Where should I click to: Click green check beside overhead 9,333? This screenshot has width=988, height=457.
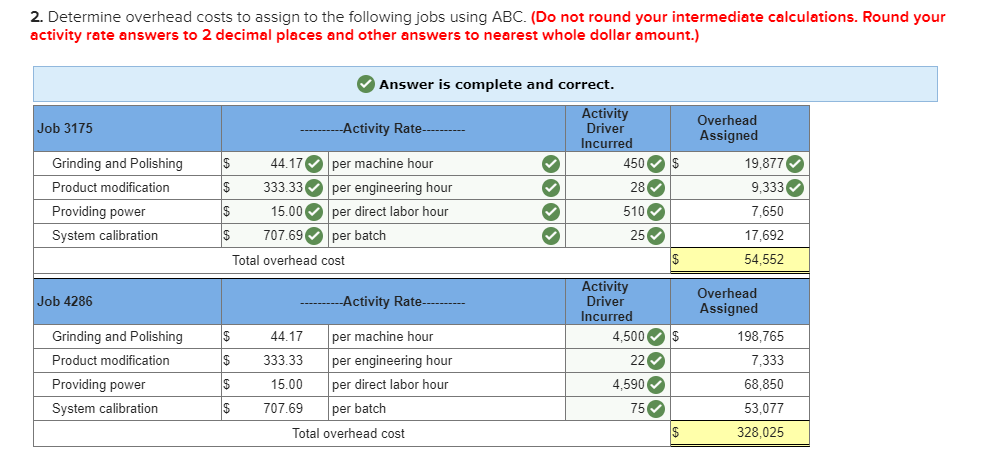tap(795, 188)
